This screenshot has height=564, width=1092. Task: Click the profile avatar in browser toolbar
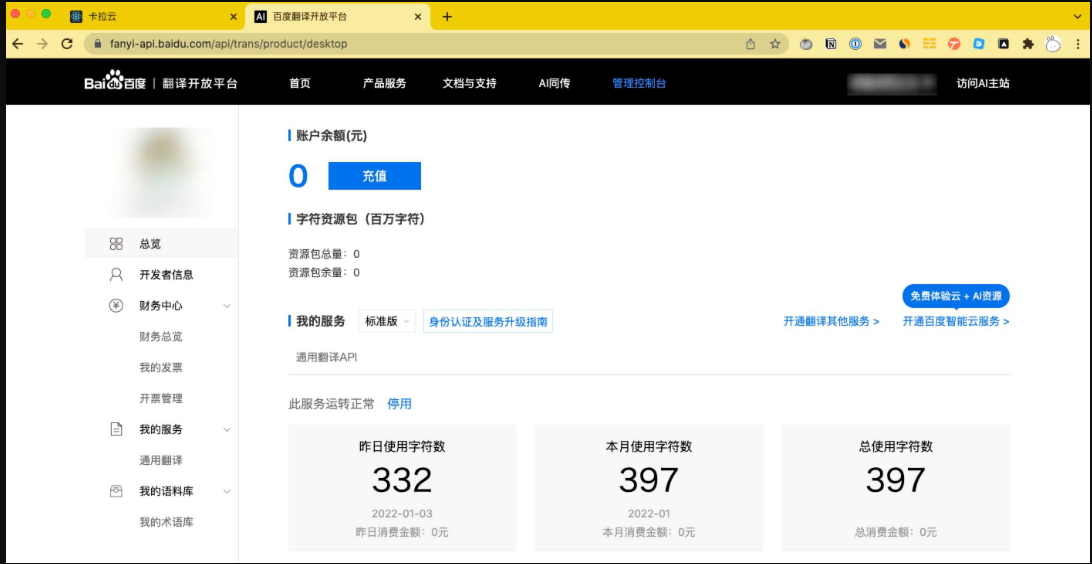point(1053,44)
